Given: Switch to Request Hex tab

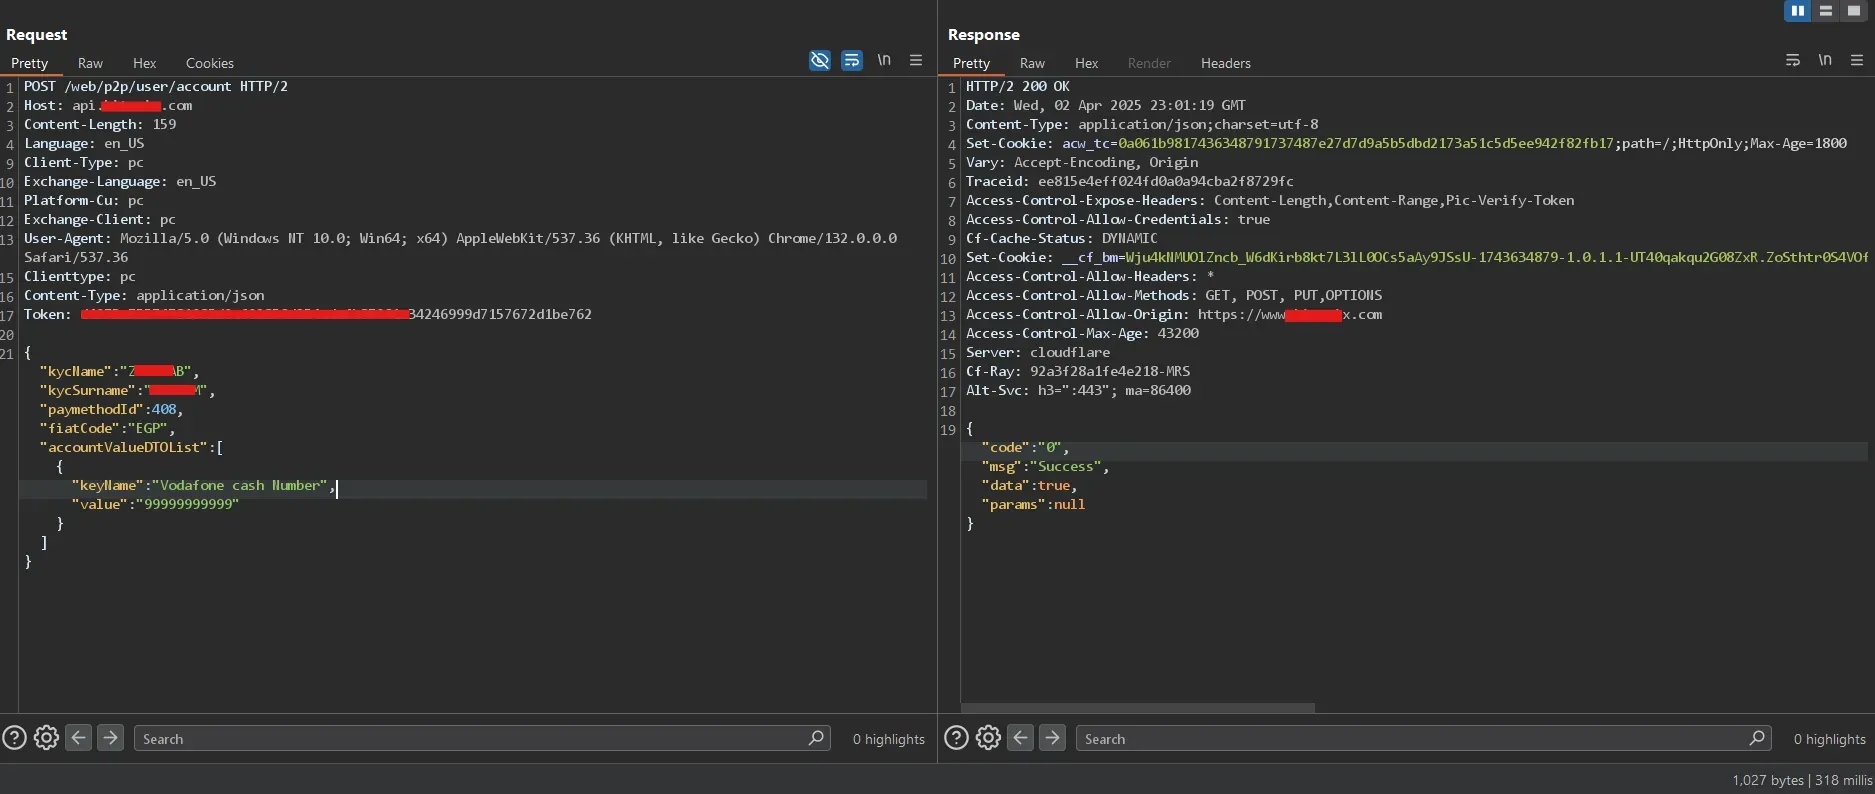Looking at the screenshot, I should (145, 63).
